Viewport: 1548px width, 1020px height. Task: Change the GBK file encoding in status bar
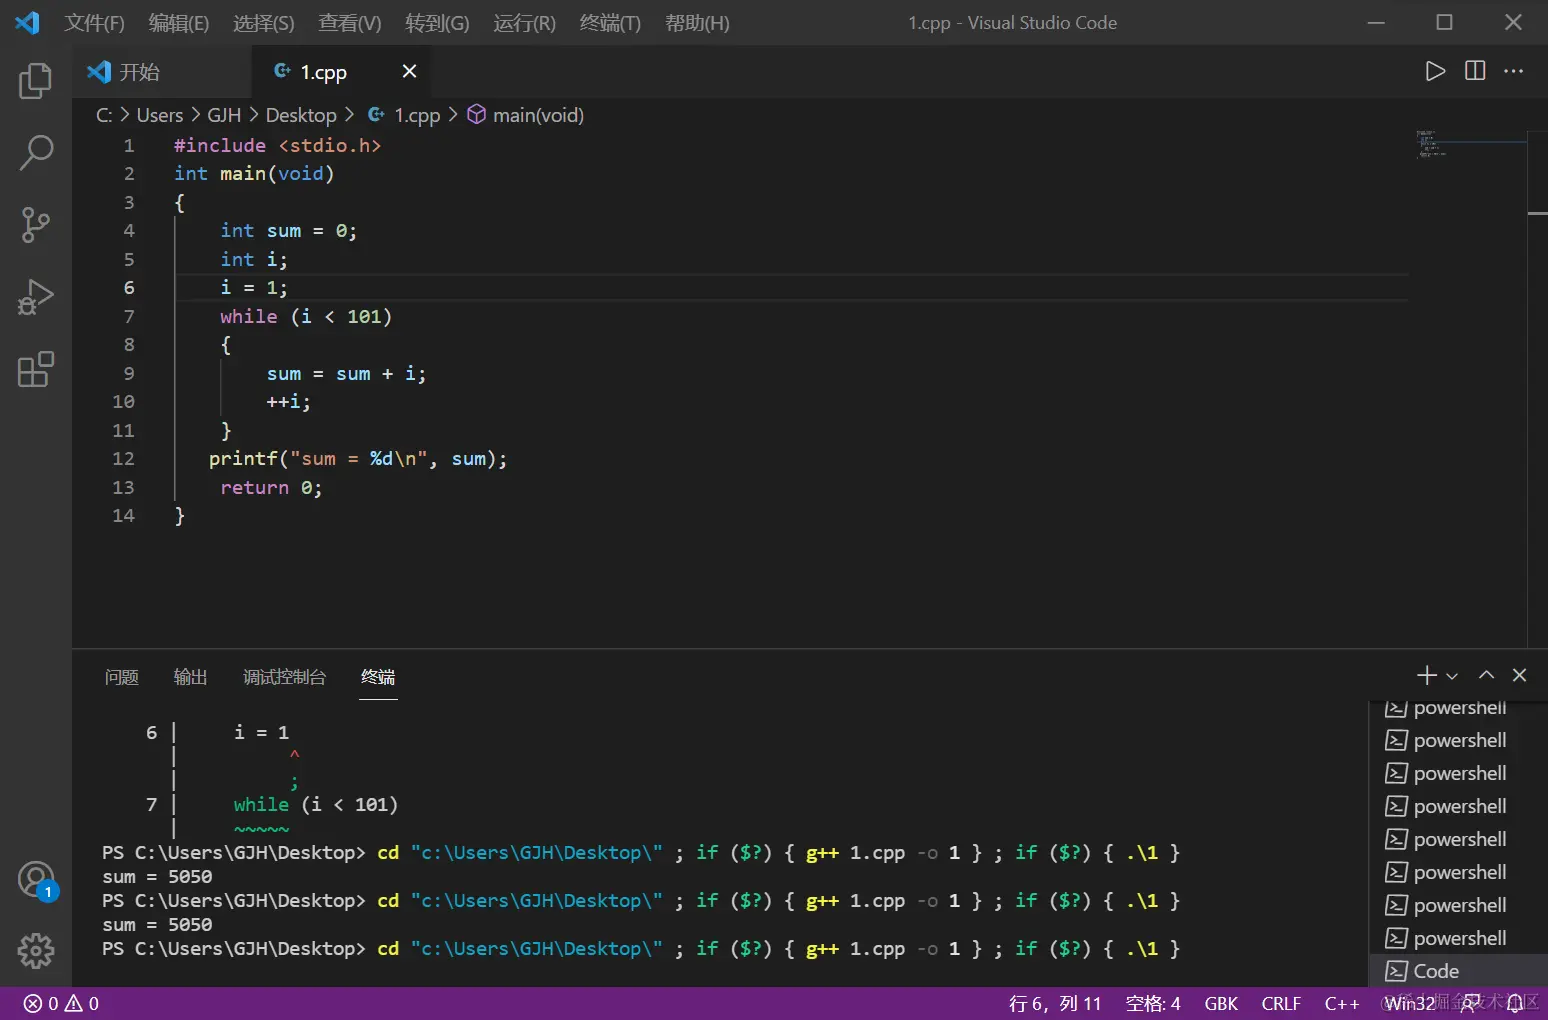pos(1221,1003)
